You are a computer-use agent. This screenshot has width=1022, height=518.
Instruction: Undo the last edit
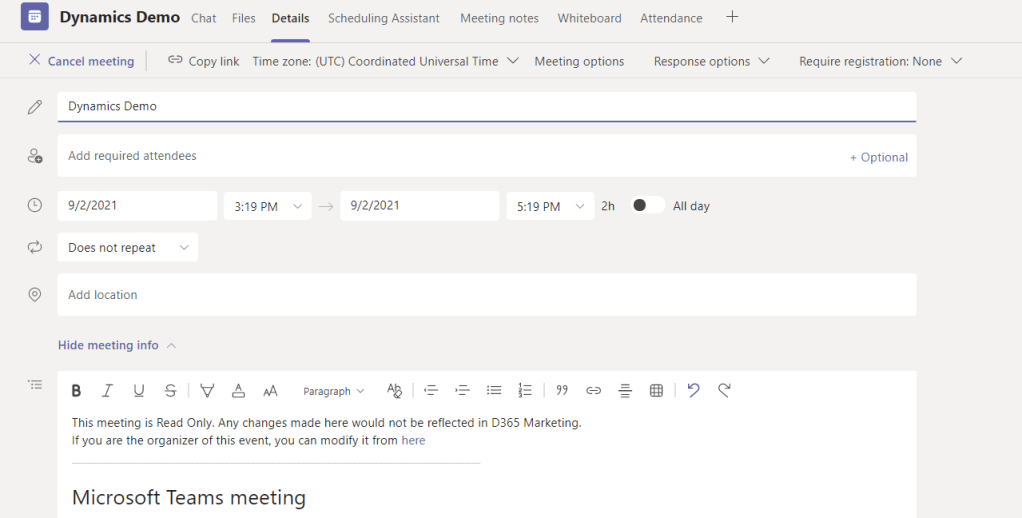point(693,391)
